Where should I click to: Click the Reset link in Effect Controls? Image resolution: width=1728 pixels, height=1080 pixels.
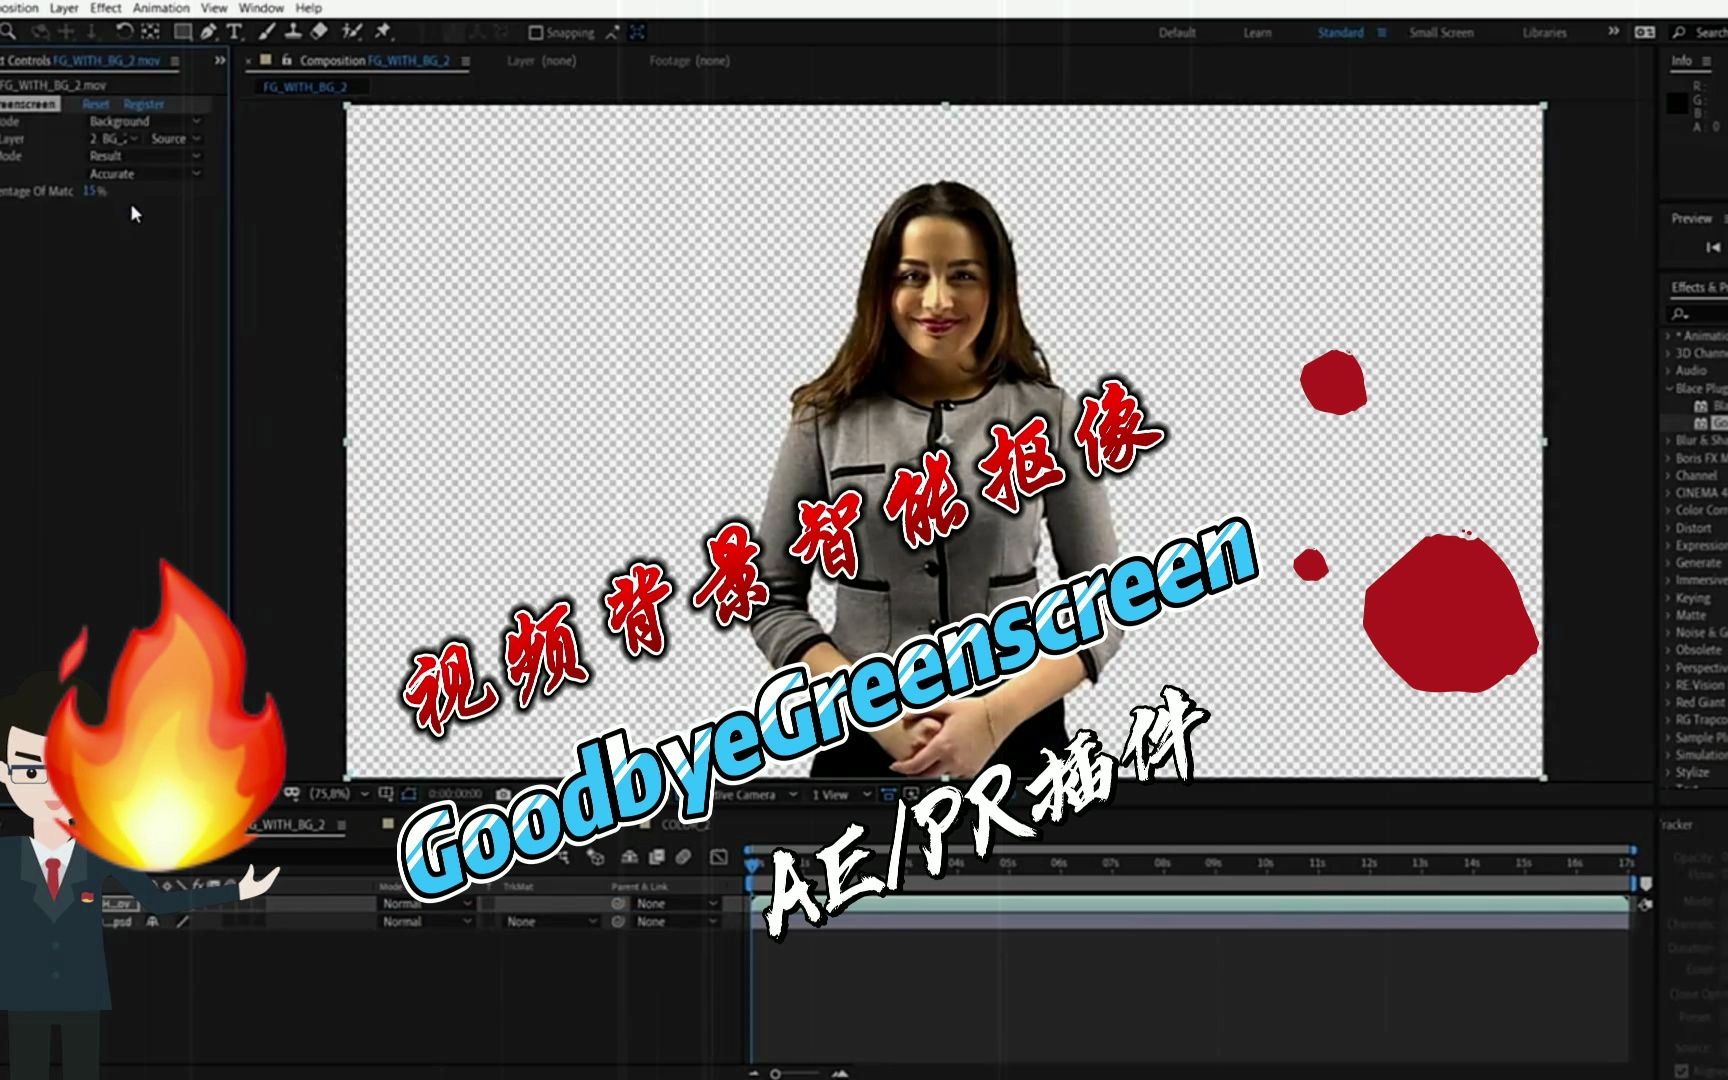coord(96,104)
